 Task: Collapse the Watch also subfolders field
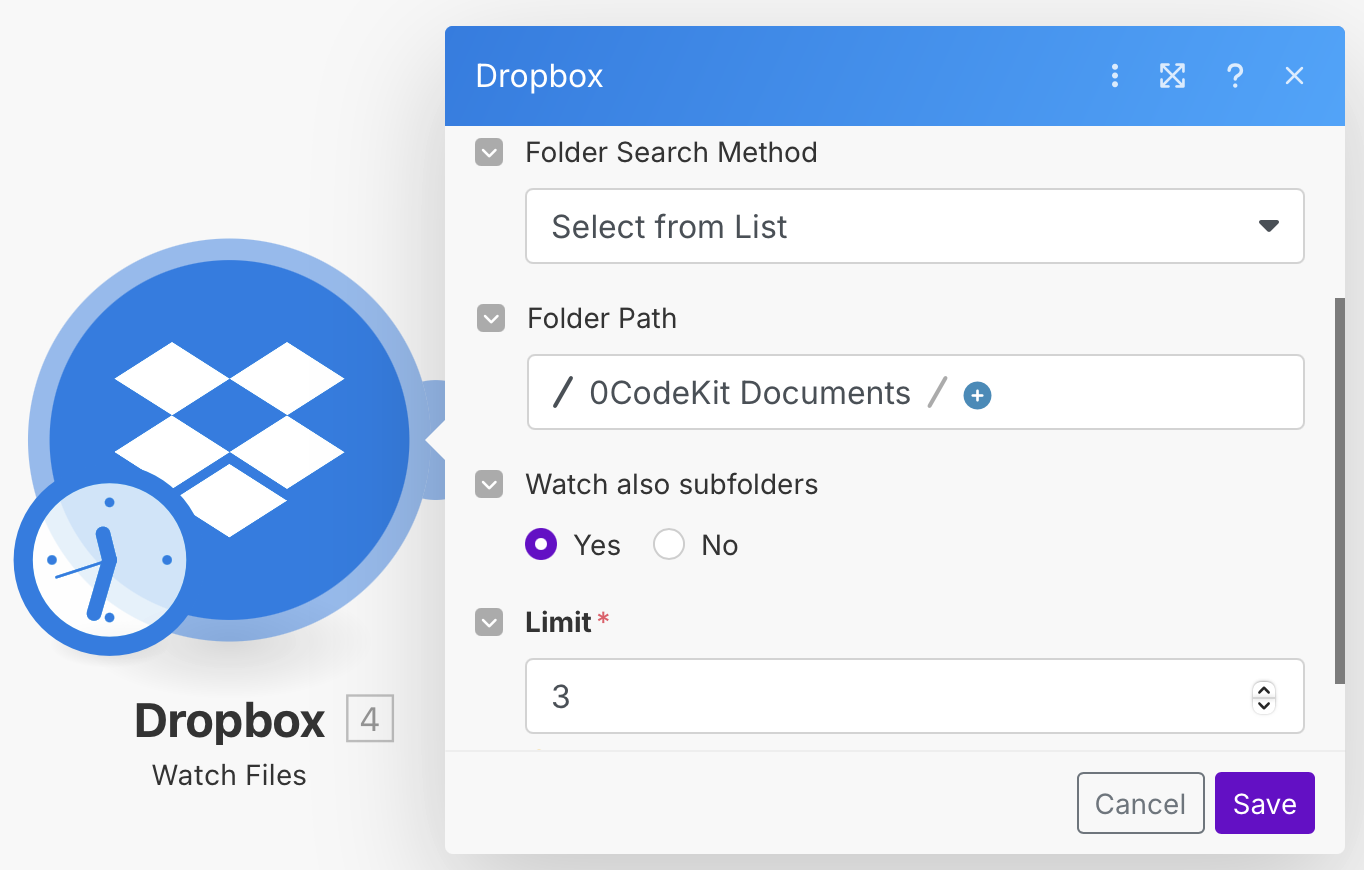pyautogui.click(x=489, y=485)
